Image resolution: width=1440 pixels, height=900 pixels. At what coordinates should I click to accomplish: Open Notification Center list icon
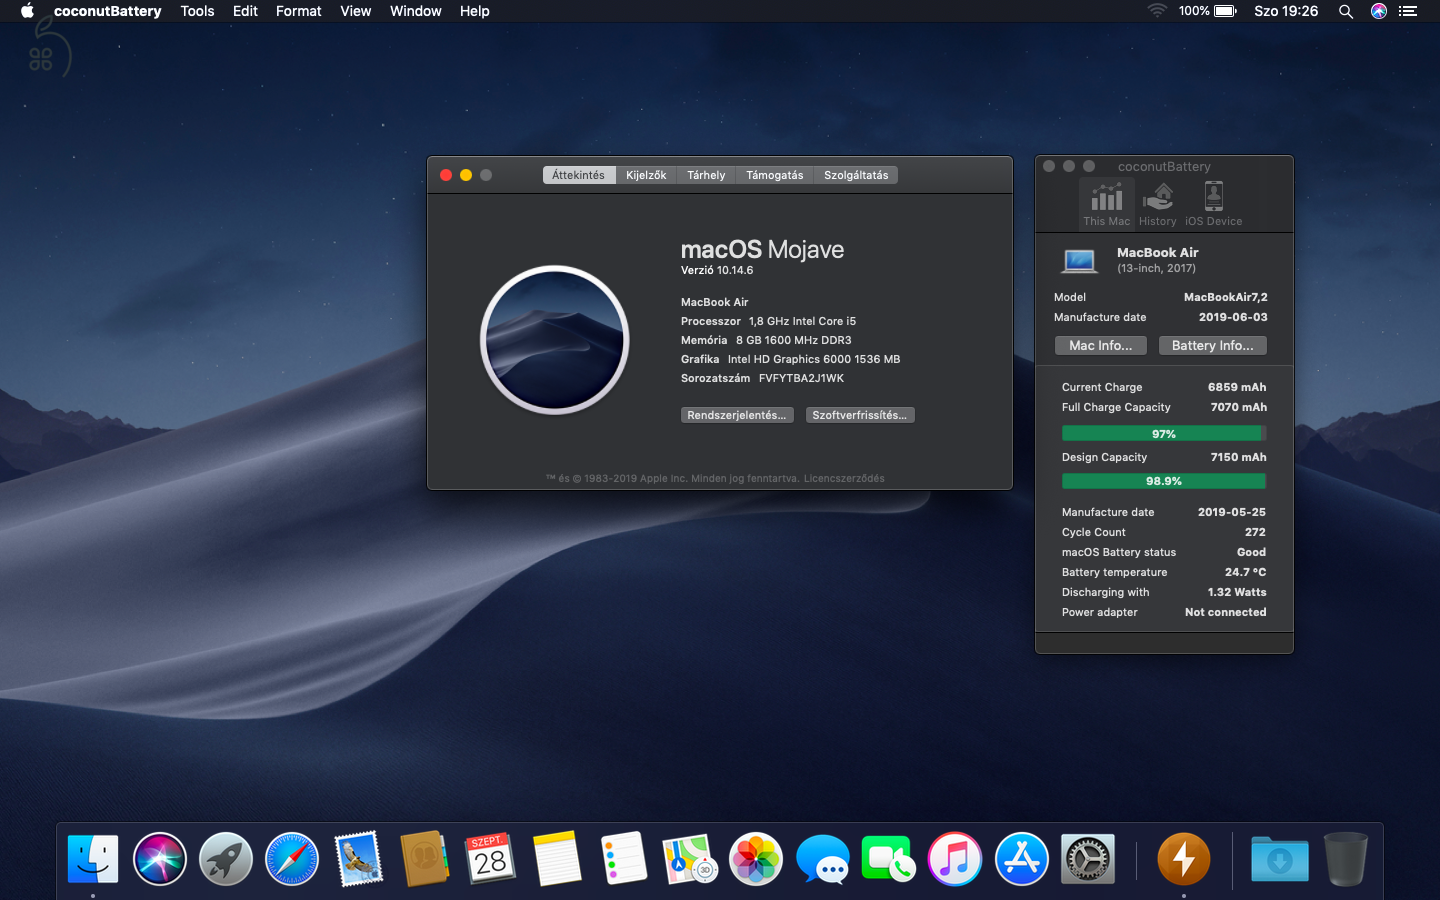pyautogui.click(x=1408, y=11)
